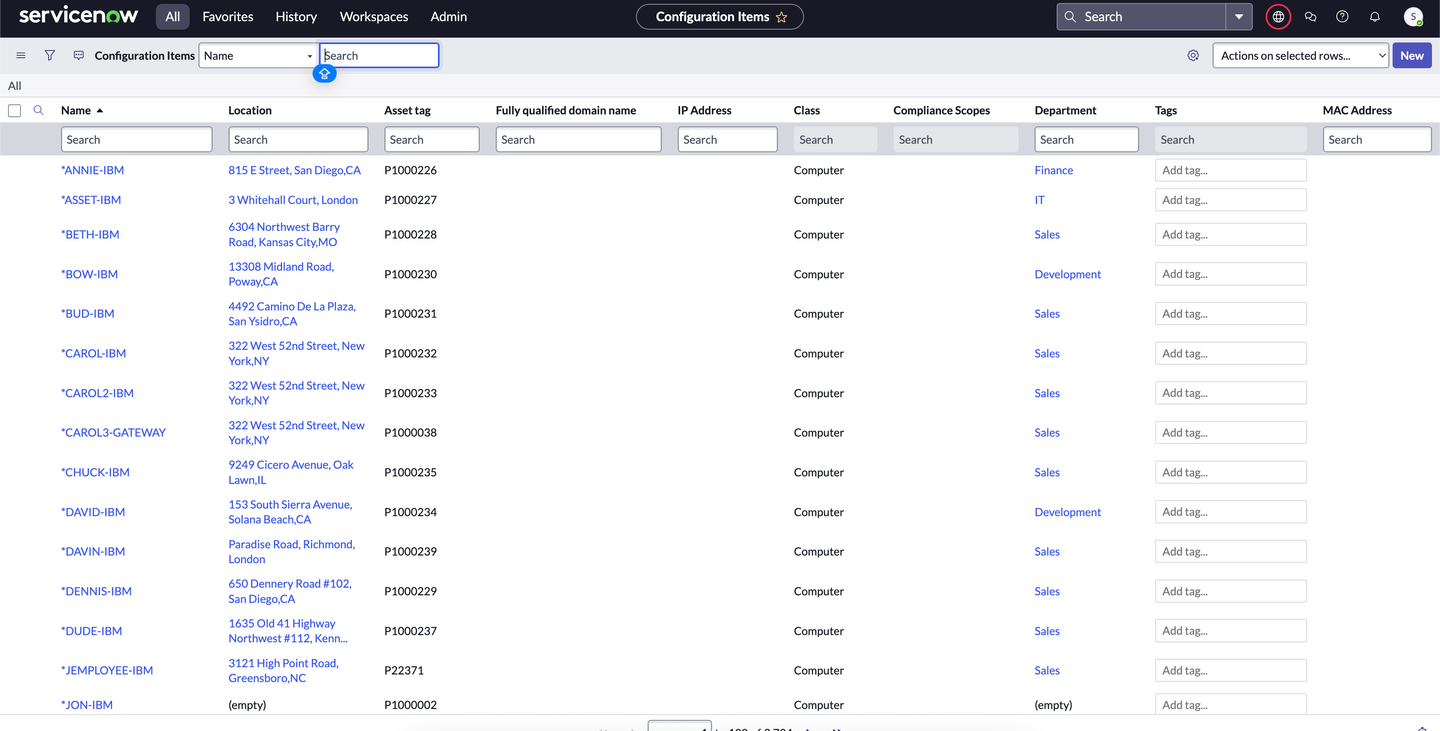This screenshot has width=1440, height=731.
Task: Click the global search magnifier icon
Action: (1070, 17)
